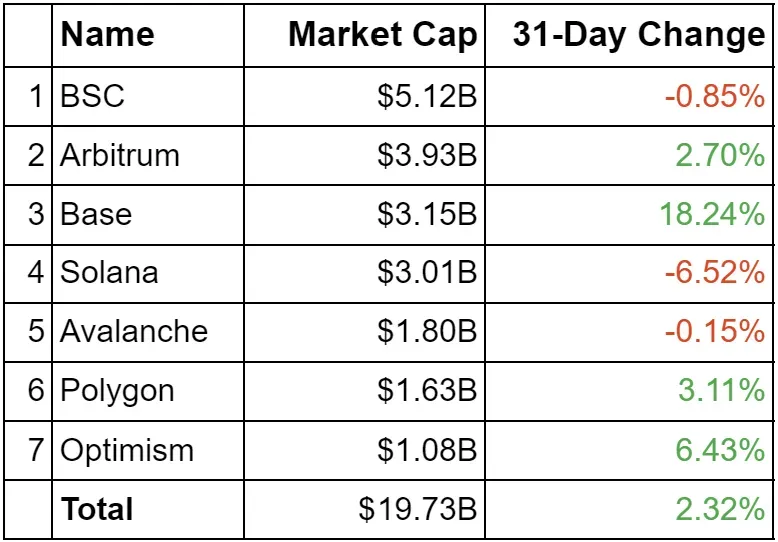Click the Optimism name cell

point(127,449)
